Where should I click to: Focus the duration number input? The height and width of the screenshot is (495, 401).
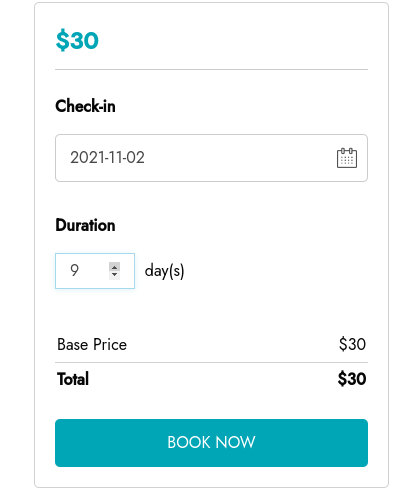coord(95,271)
